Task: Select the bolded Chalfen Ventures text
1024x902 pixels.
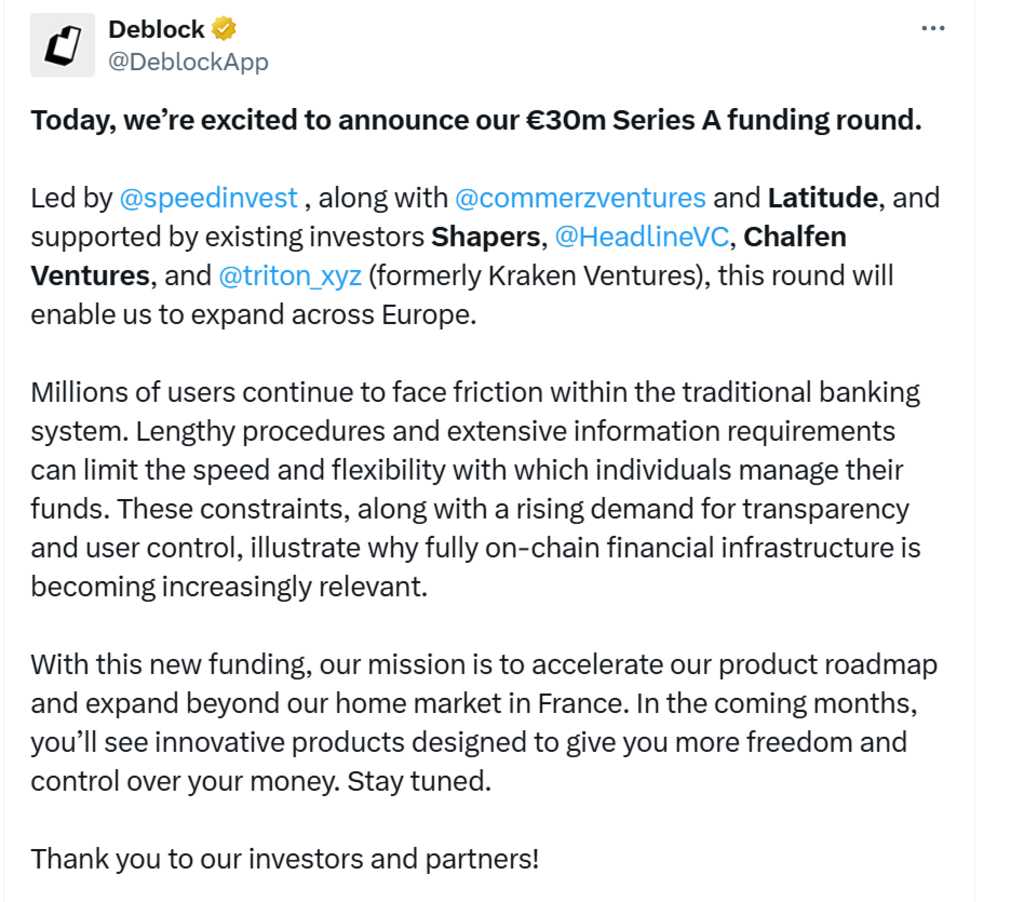Action: tap(797, 236)
